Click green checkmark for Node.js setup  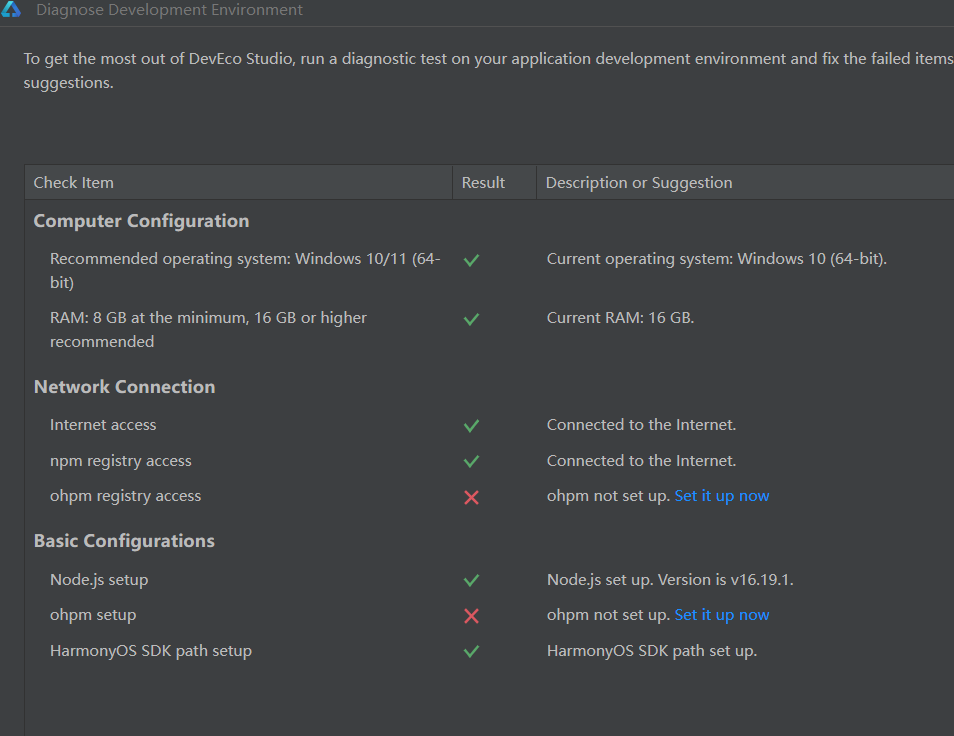(471, 580)
